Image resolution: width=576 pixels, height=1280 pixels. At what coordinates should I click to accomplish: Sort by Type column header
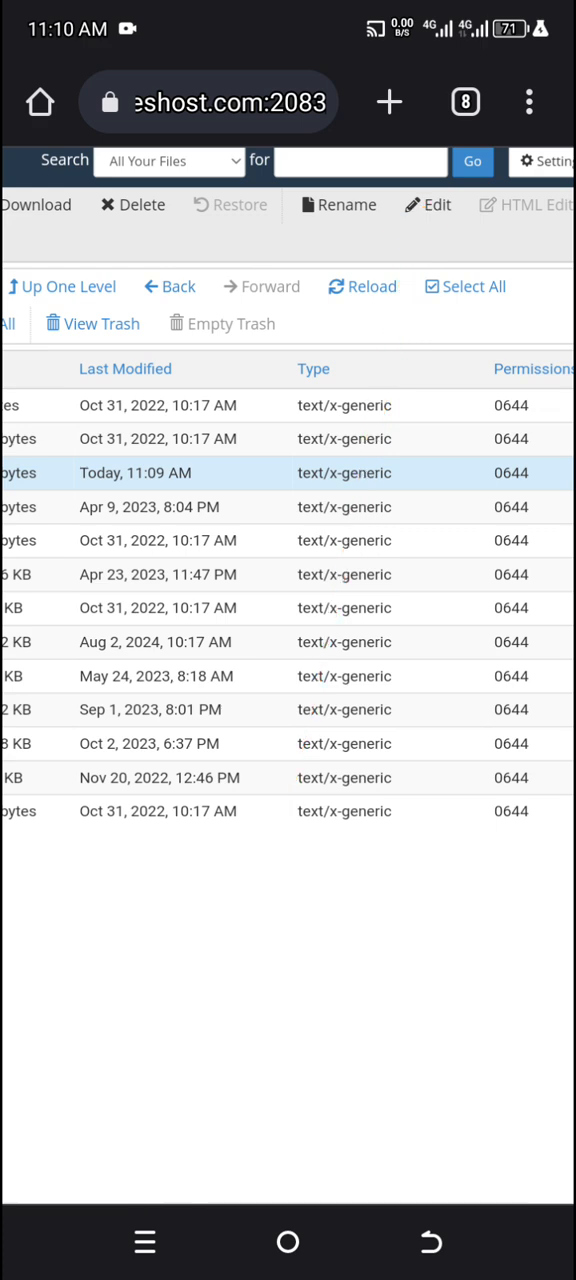[313, 369]
